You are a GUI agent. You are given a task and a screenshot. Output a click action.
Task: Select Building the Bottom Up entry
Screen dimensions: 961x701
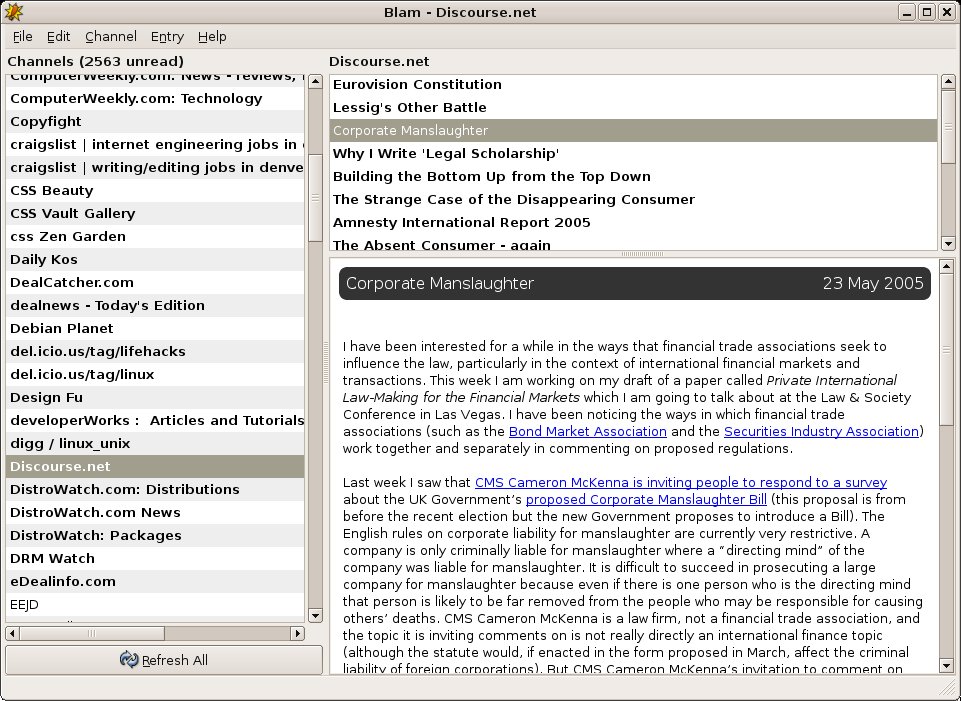pos(633,176)
